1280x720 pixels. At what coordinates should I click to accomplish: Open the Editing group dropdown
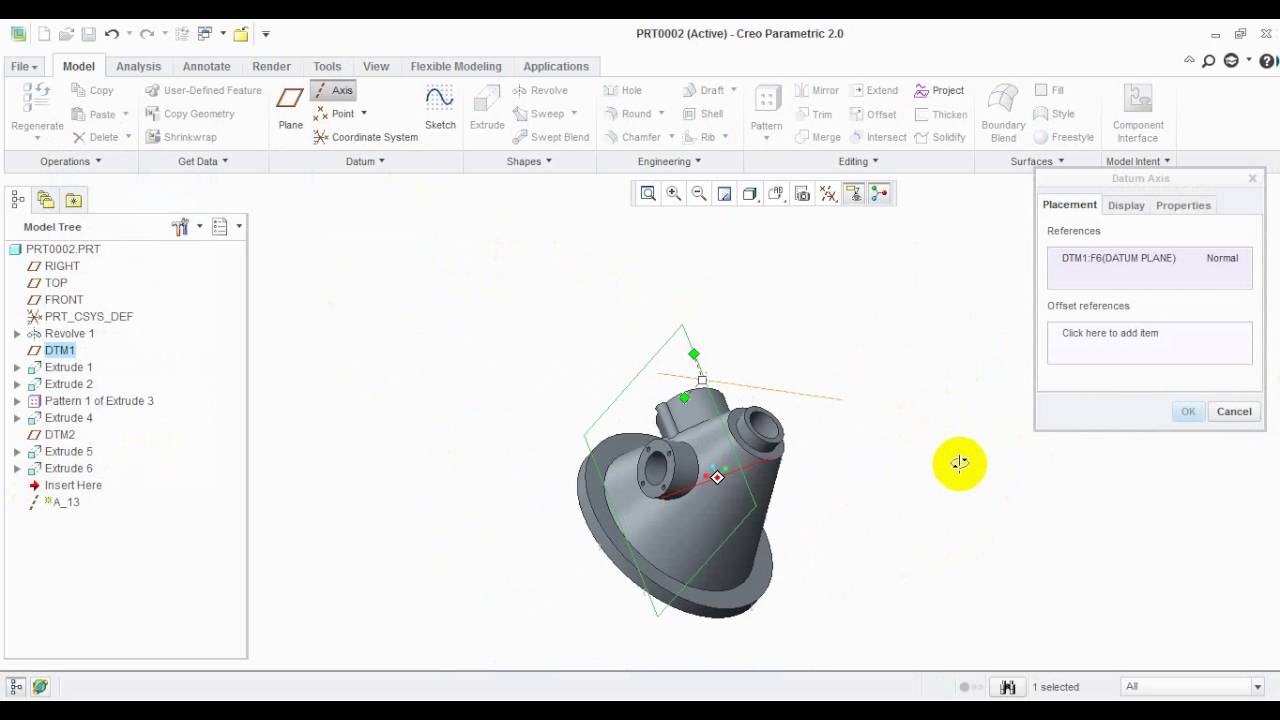[x=858, y=161]
